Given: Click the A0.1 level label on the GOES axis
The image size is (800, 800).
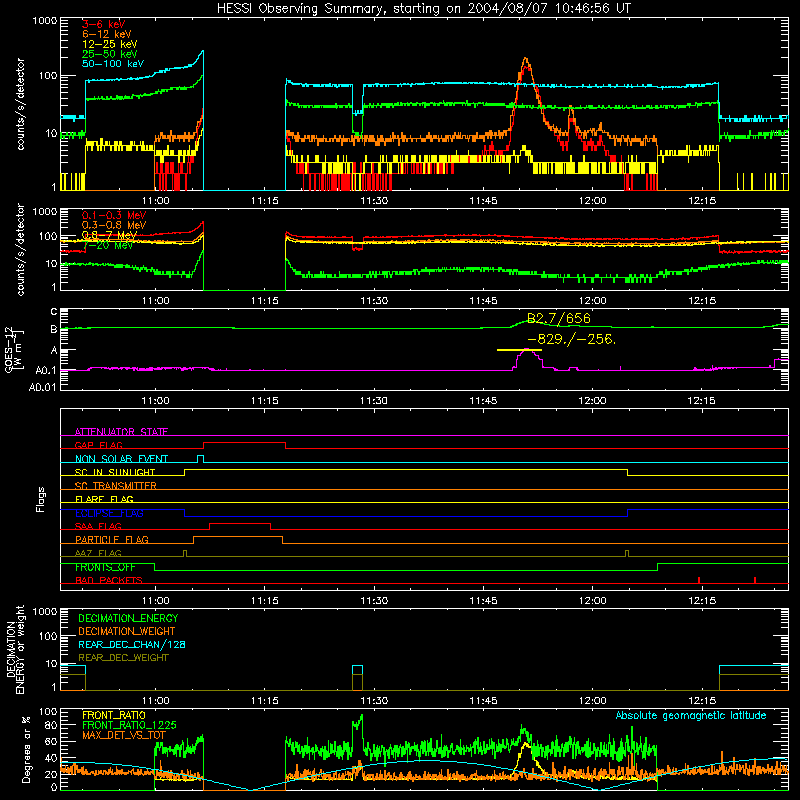Looking at the screenshot, I should click(x=46, y=371).
